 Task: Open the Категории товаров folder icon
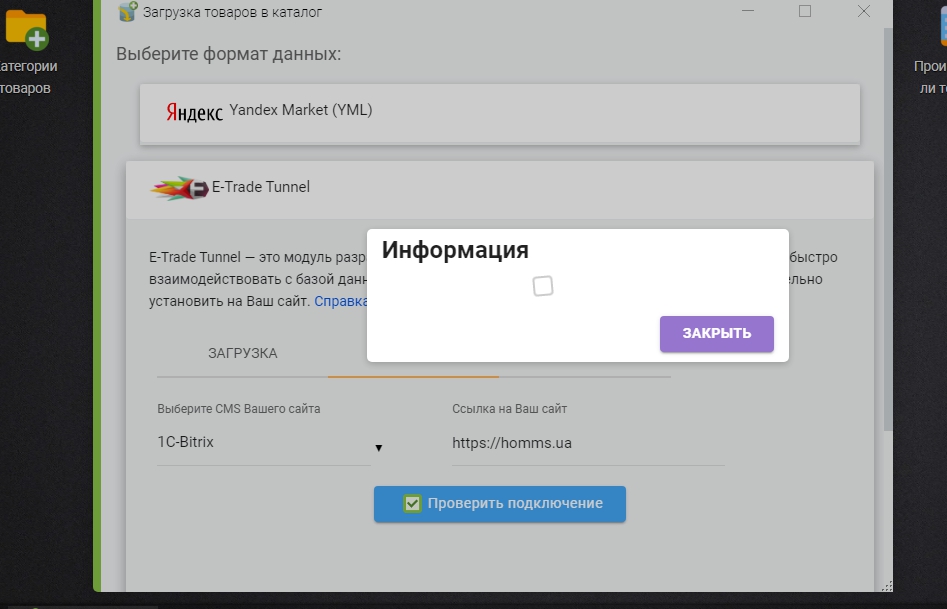click(27, 30)
